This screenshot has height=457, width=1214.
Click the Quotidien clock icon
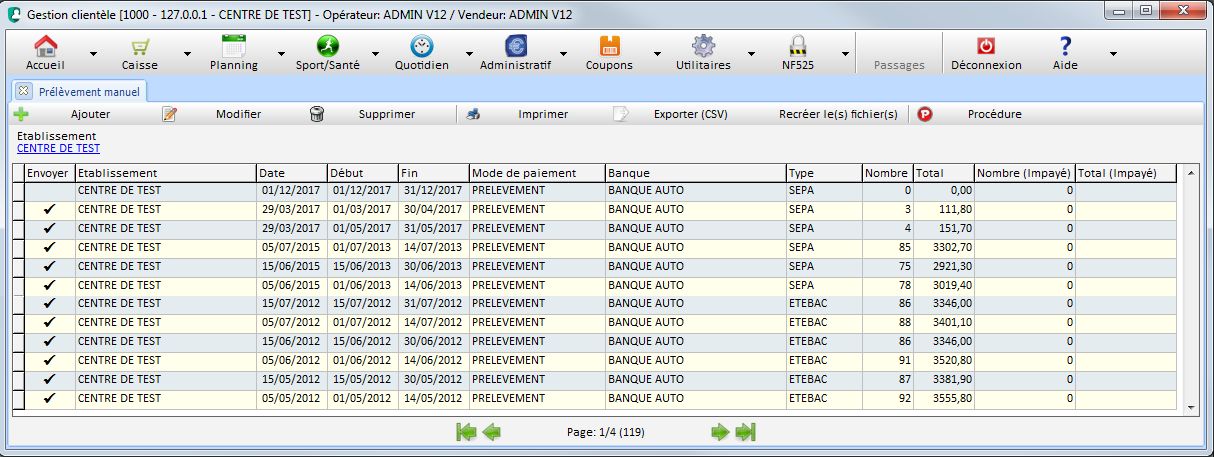421,46
